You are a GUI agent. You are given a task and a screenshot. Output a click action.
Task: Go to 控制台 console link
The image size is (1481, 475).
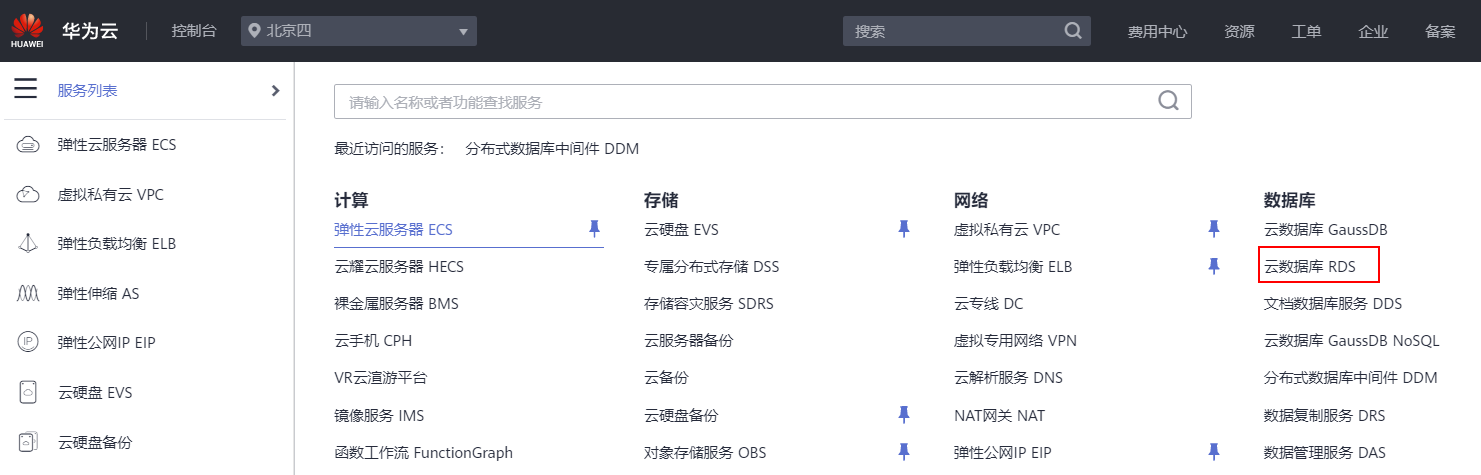click(194, 31)
